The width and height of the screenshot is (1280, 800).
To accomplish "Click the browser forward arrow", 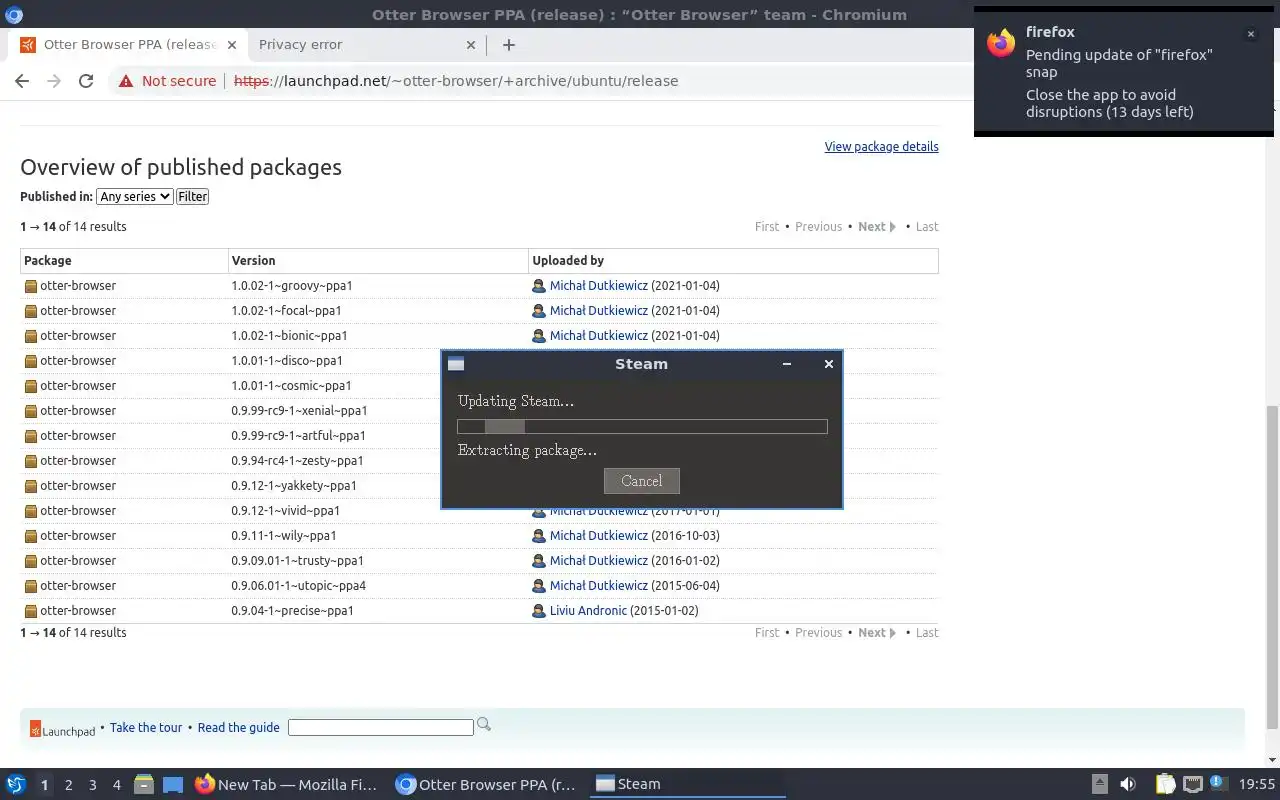I will click(x=54, y=81).
